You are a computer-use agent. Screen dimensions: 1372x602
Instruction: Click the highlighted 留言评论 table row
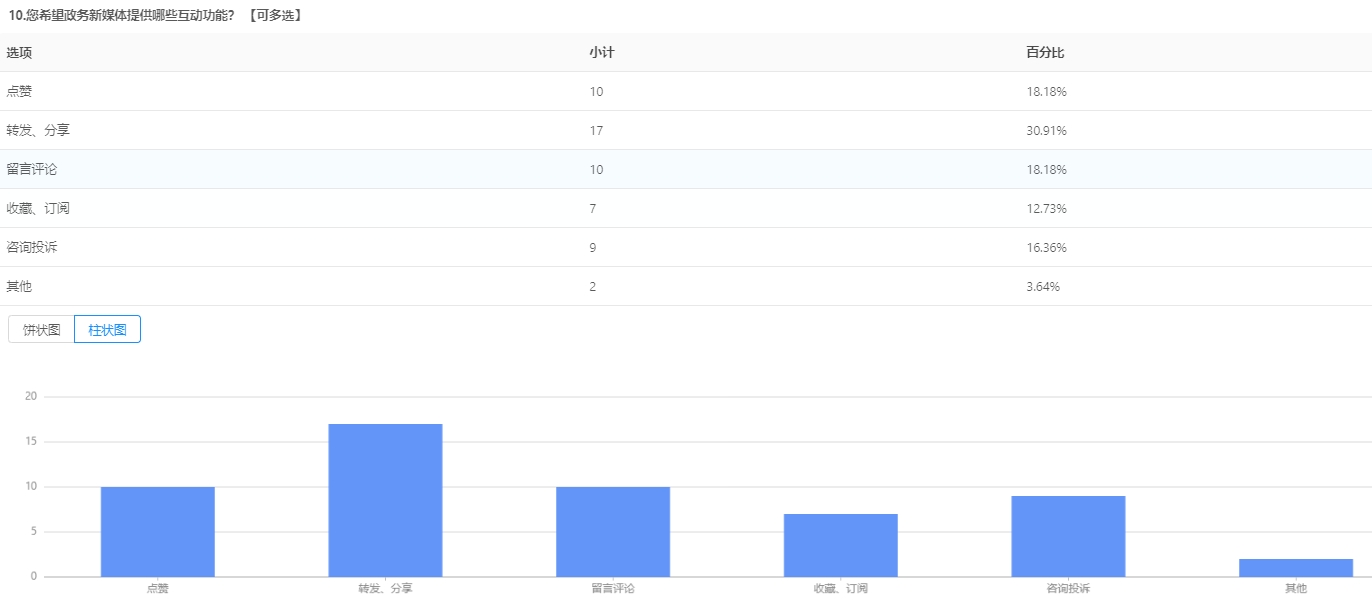[32, 169]
